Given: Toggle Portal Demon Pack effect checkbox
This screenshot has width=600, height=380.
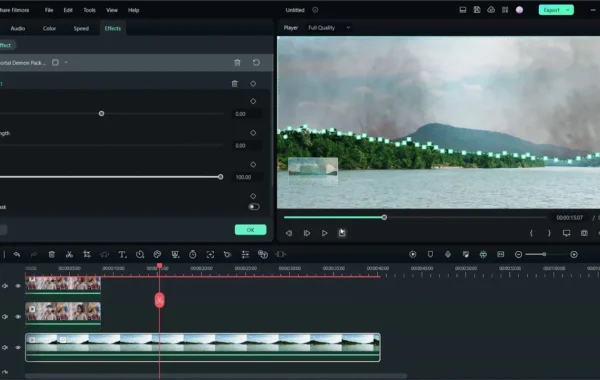Looking at the screenshot, I should 55,62.
